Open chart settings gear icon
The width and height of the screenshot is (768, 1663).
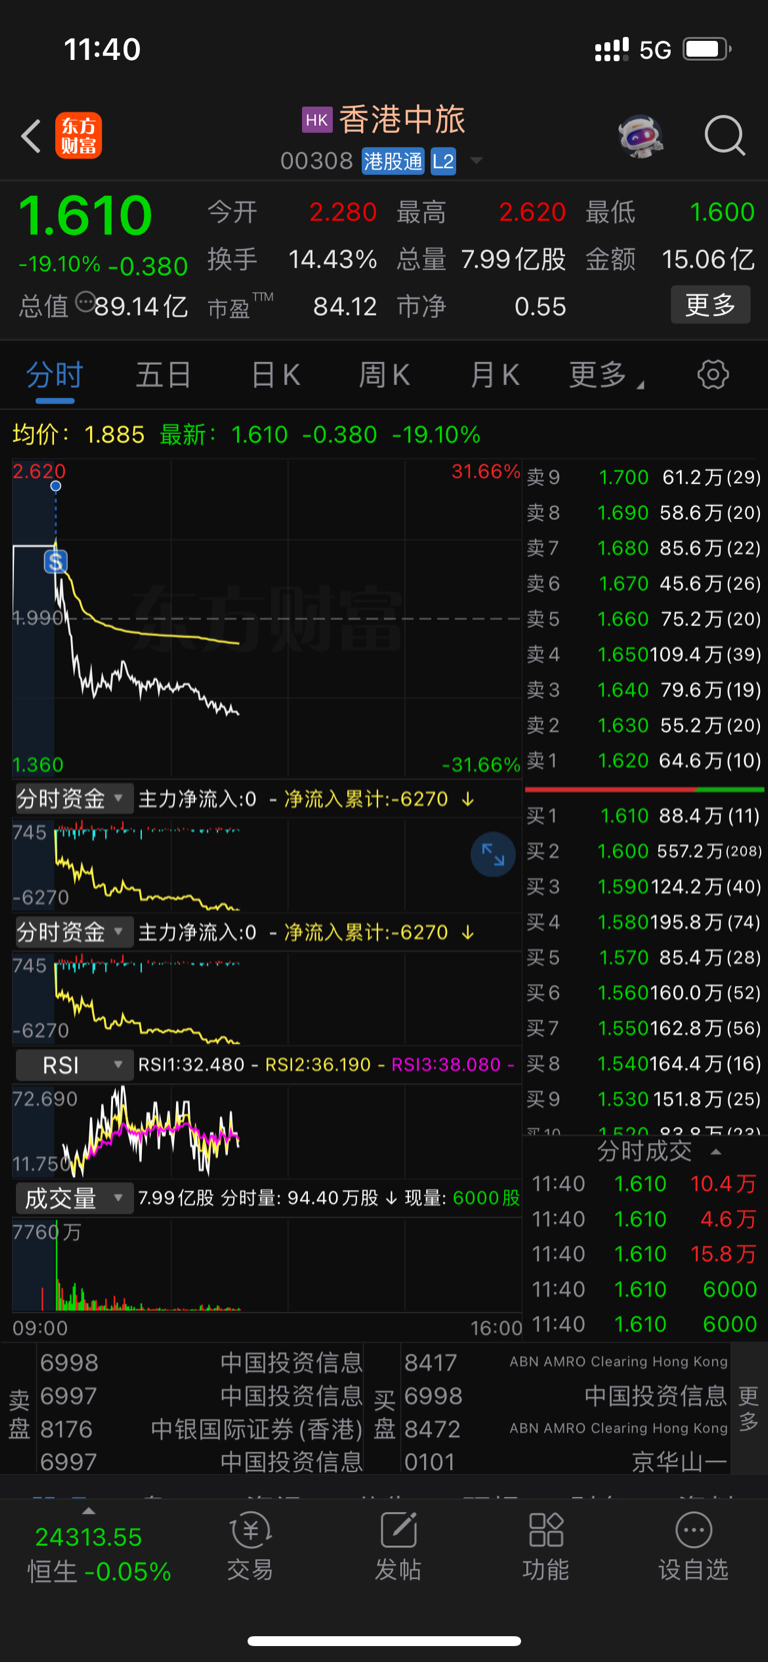(713, 375)
